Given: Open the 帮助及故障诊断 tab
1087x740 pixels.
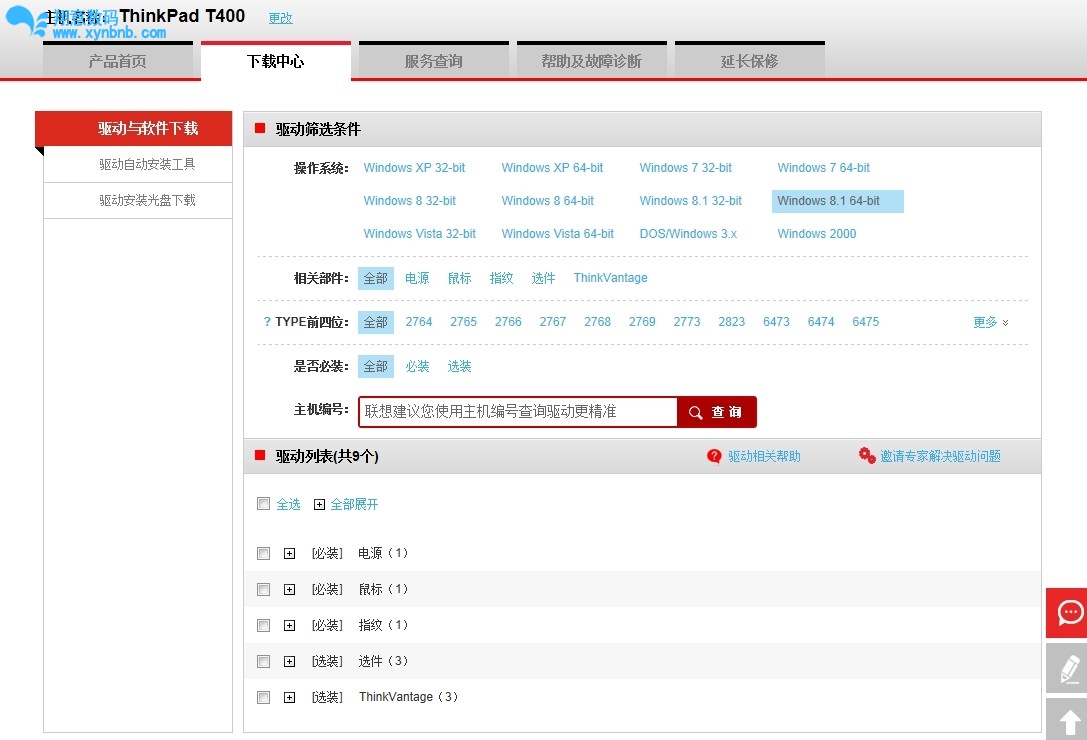Looking at the screenshot, I should [592, 60].
